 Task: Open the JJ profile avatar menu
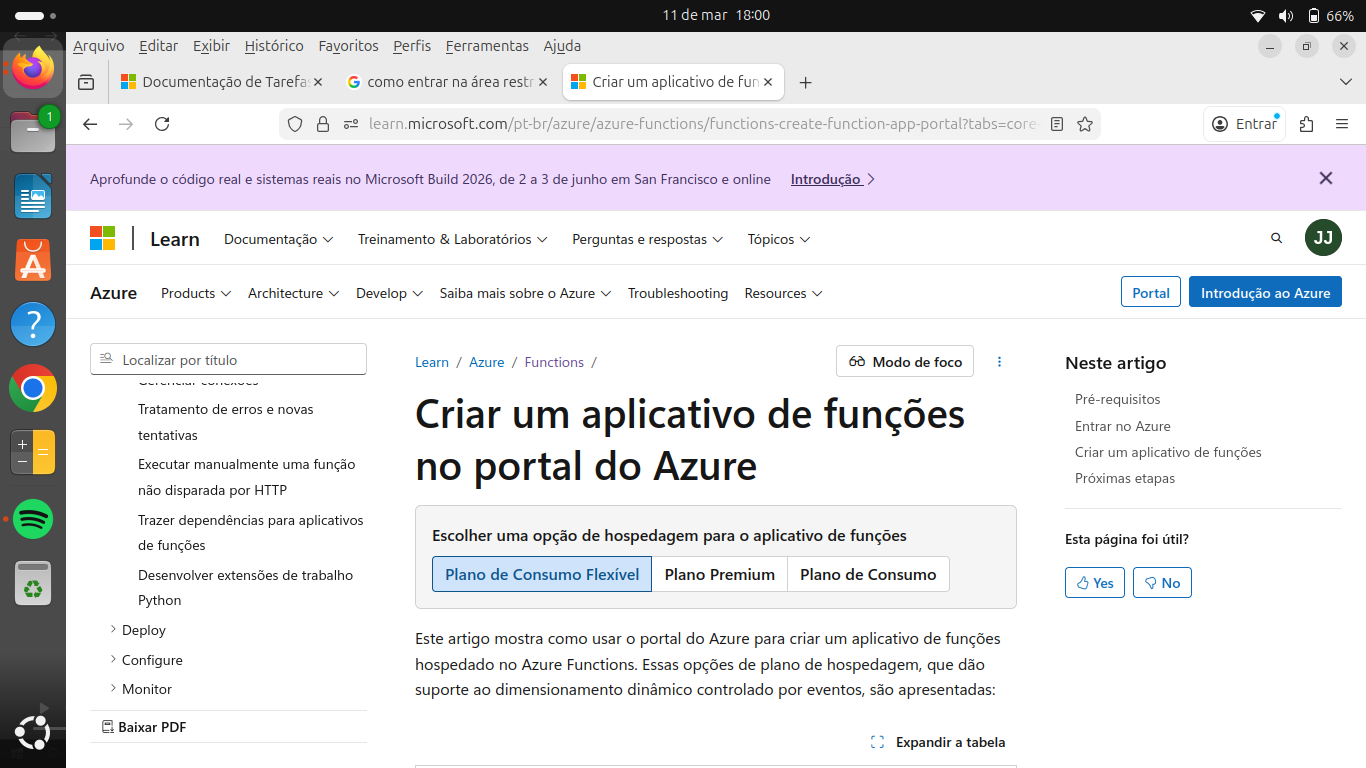1323,238
